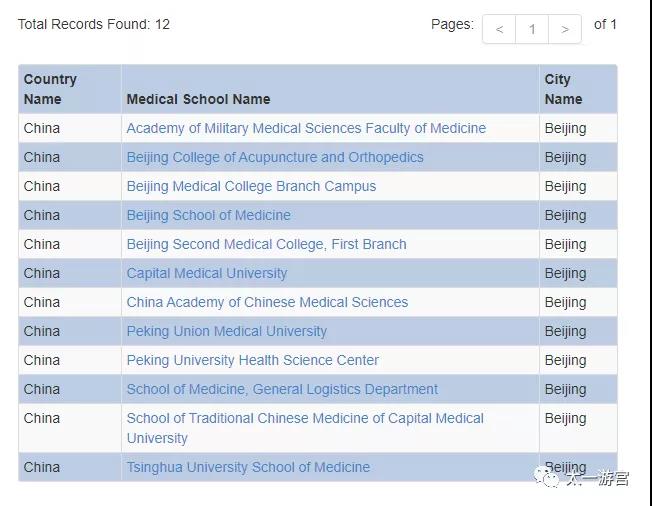Open School of Traditional Chinese Medicine link

point(305,428)
